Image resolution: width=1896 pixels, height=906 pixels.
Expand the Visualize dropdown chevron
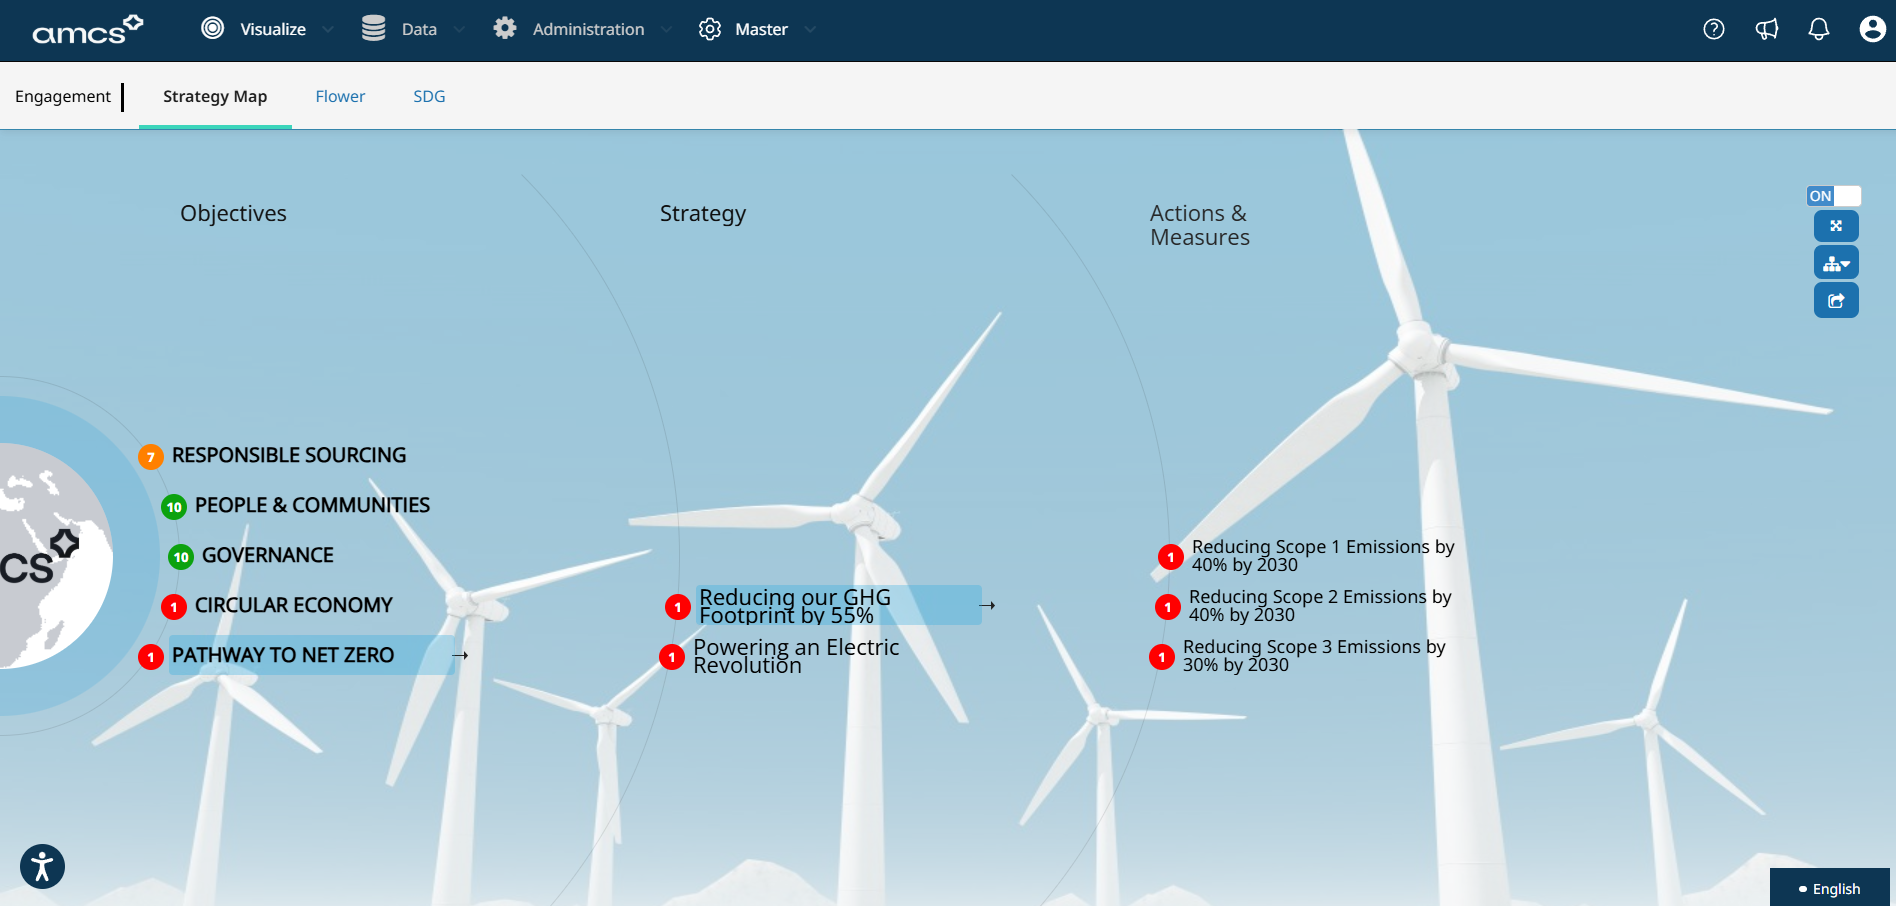(x=327, y=30)
